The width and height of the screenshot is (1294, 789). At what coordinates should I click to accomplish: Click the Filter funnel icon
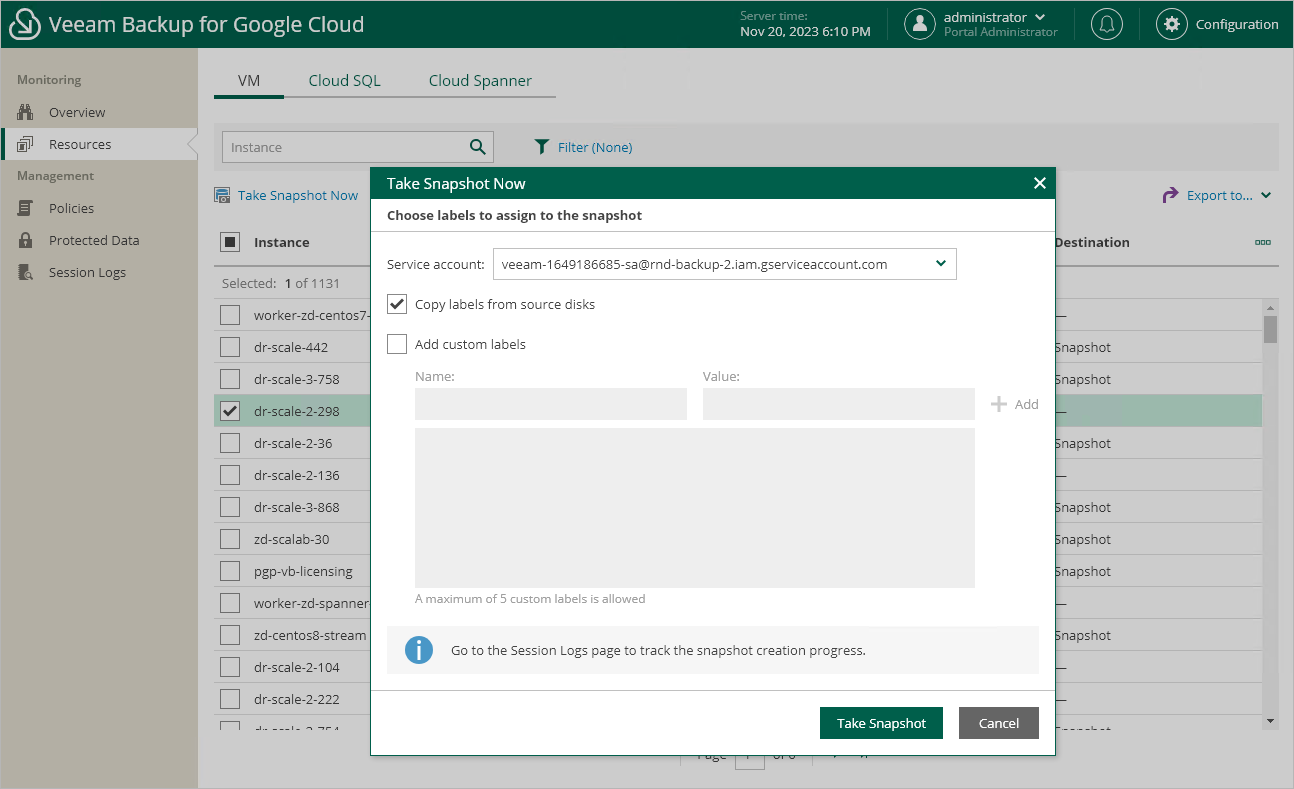(542, 147)
